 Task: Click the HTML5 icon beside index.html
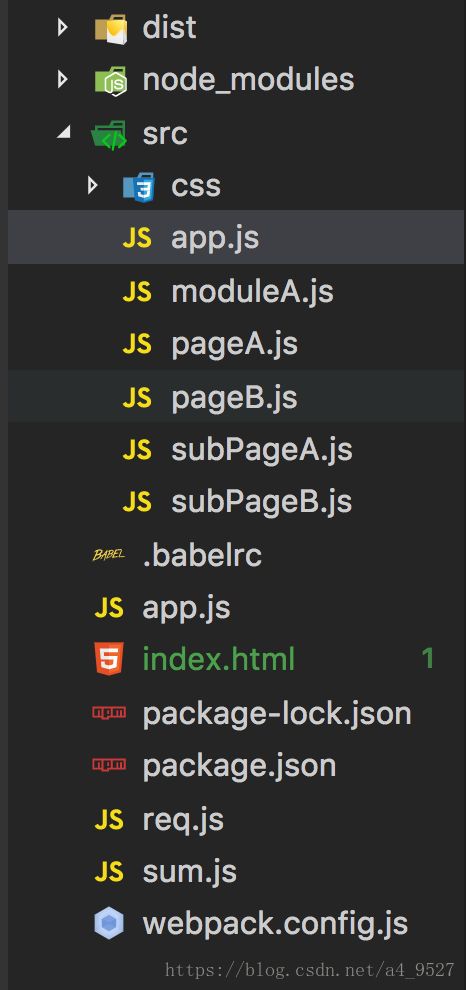tap(109, 660)
